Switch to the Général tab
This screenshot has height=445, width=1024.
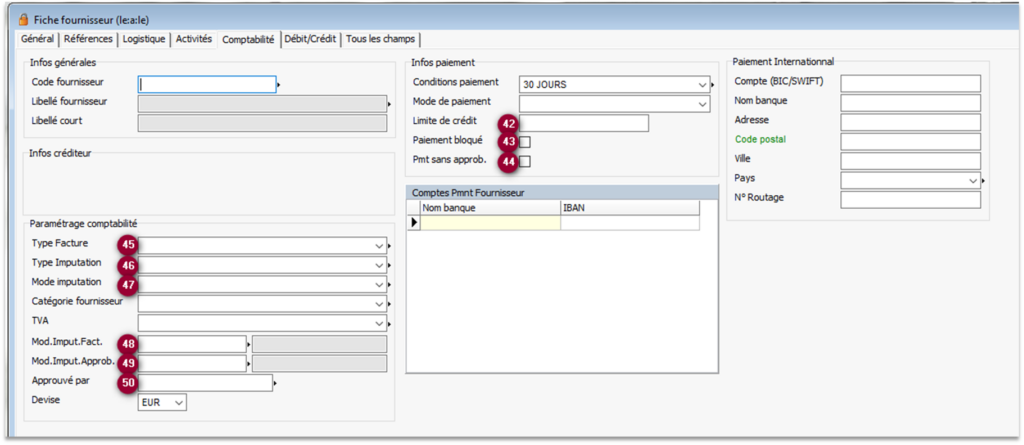[38, 39]
